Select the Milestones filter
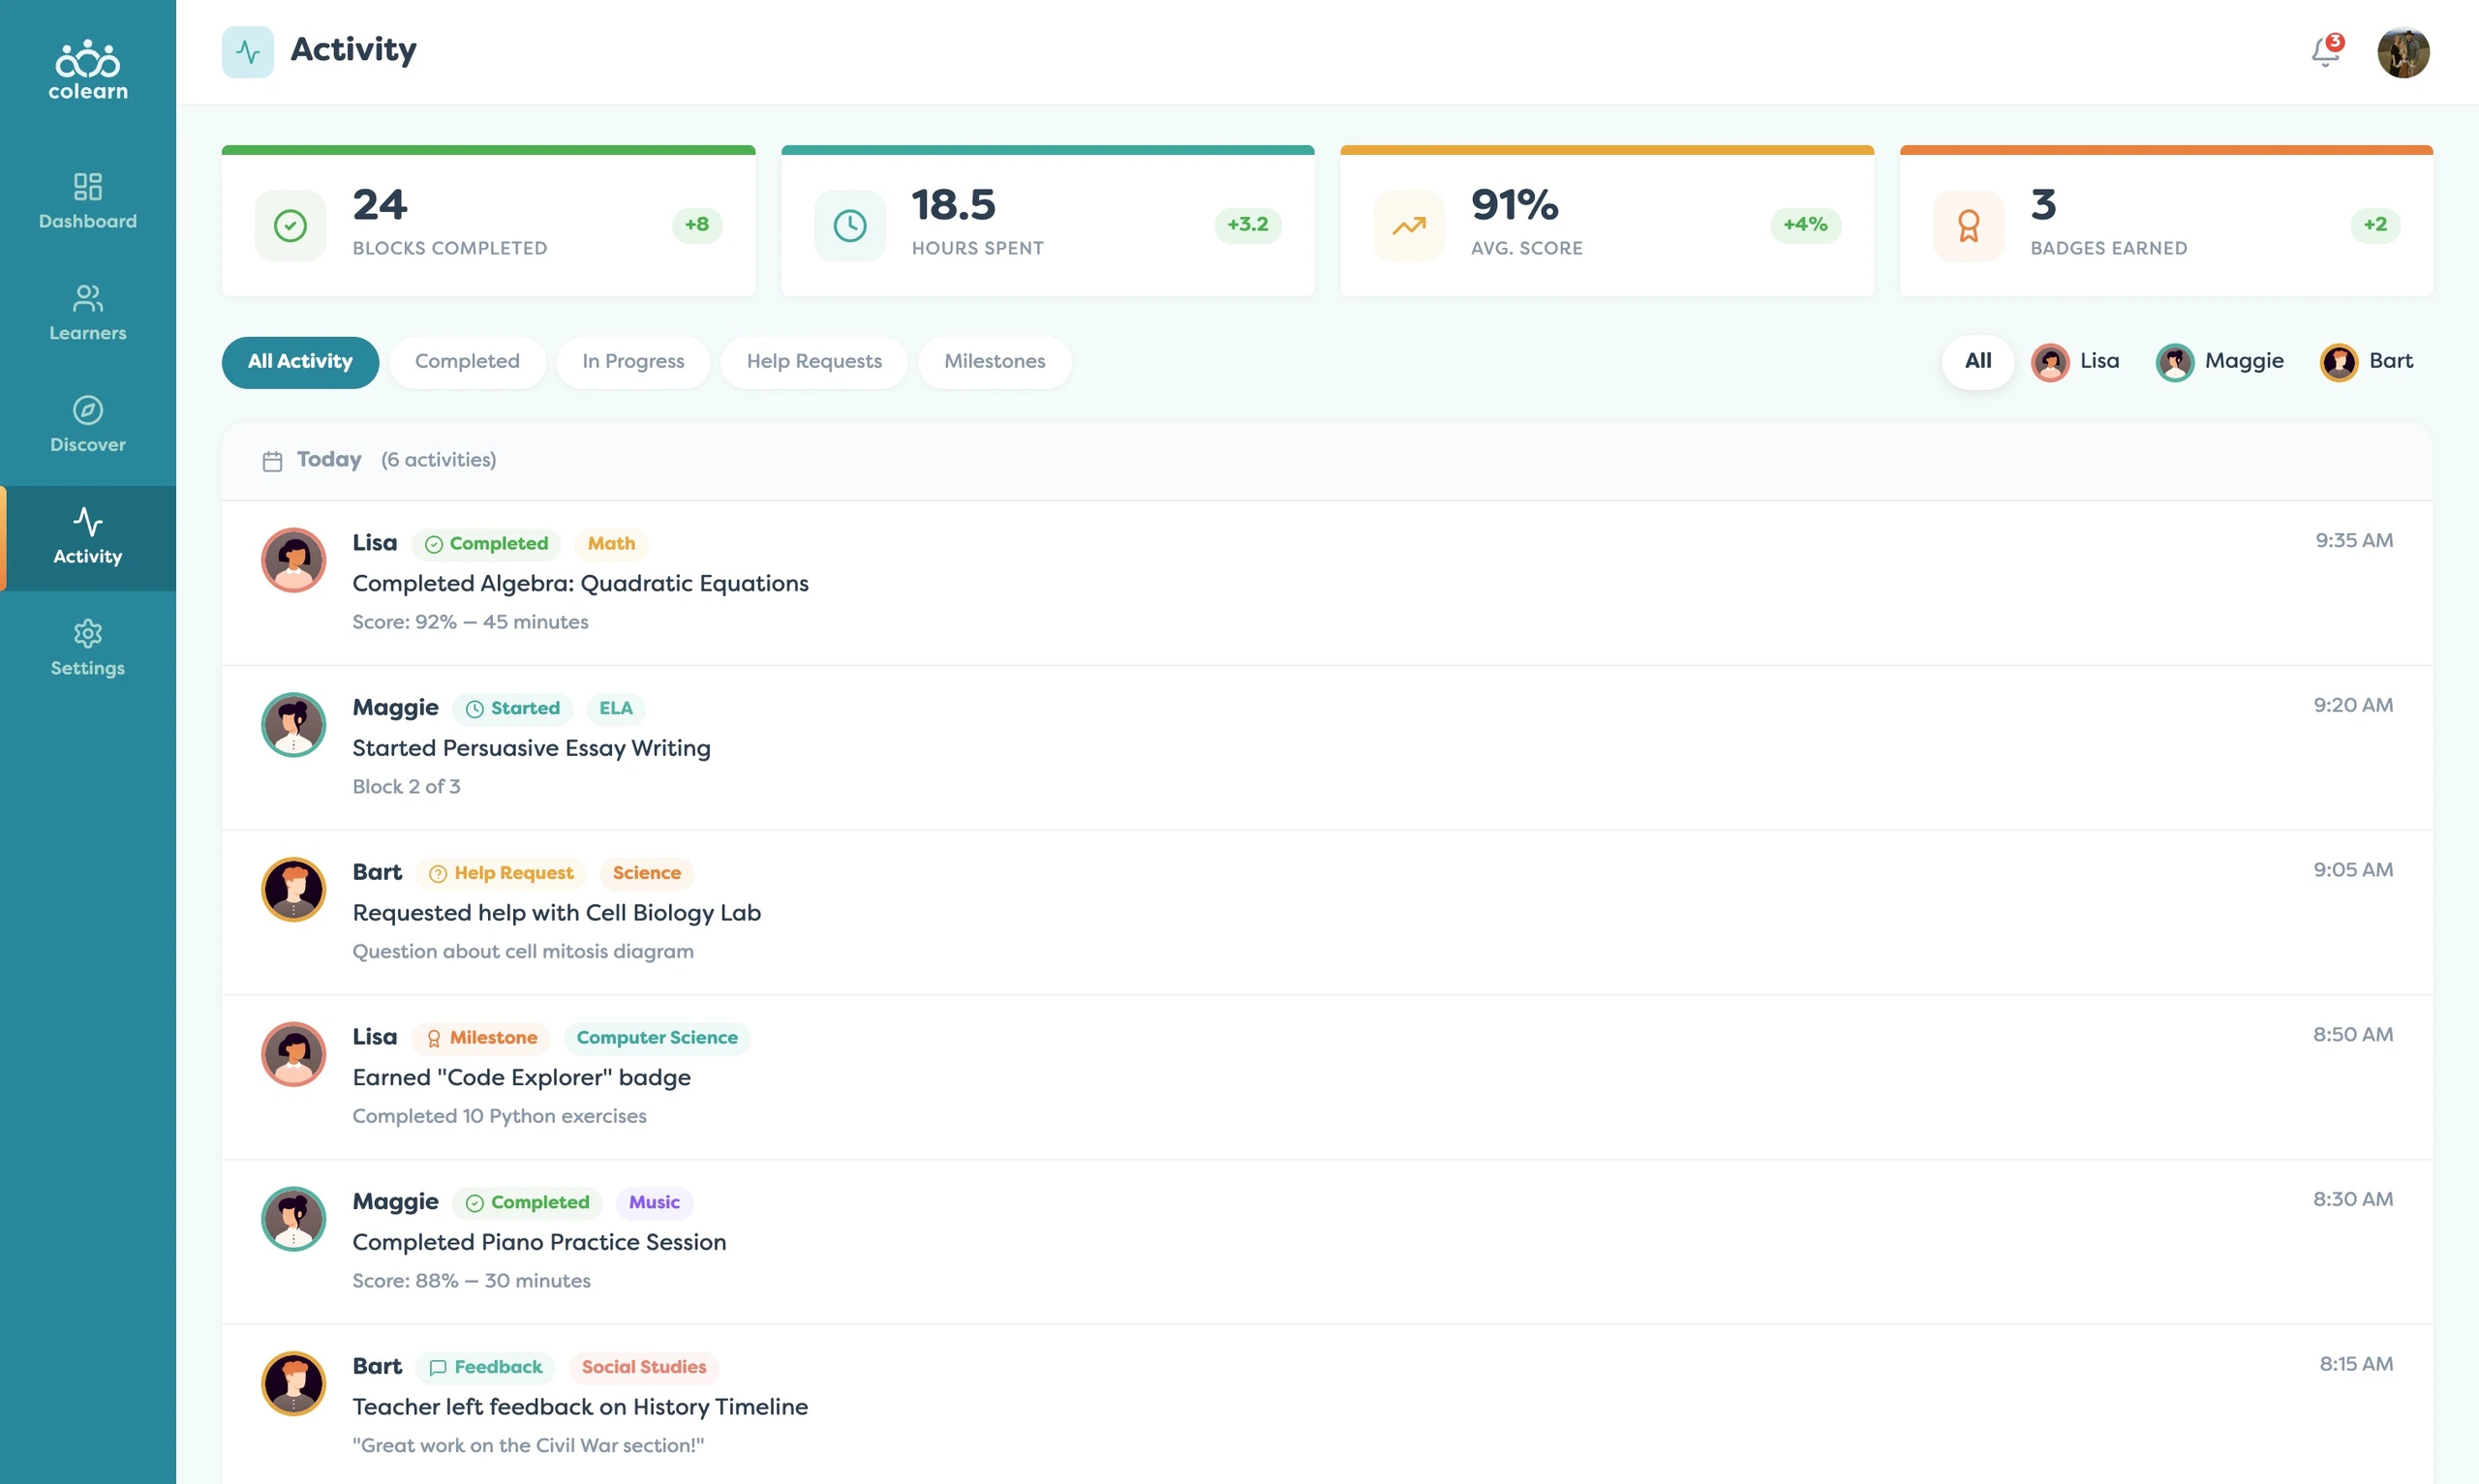 pos(994,362)
